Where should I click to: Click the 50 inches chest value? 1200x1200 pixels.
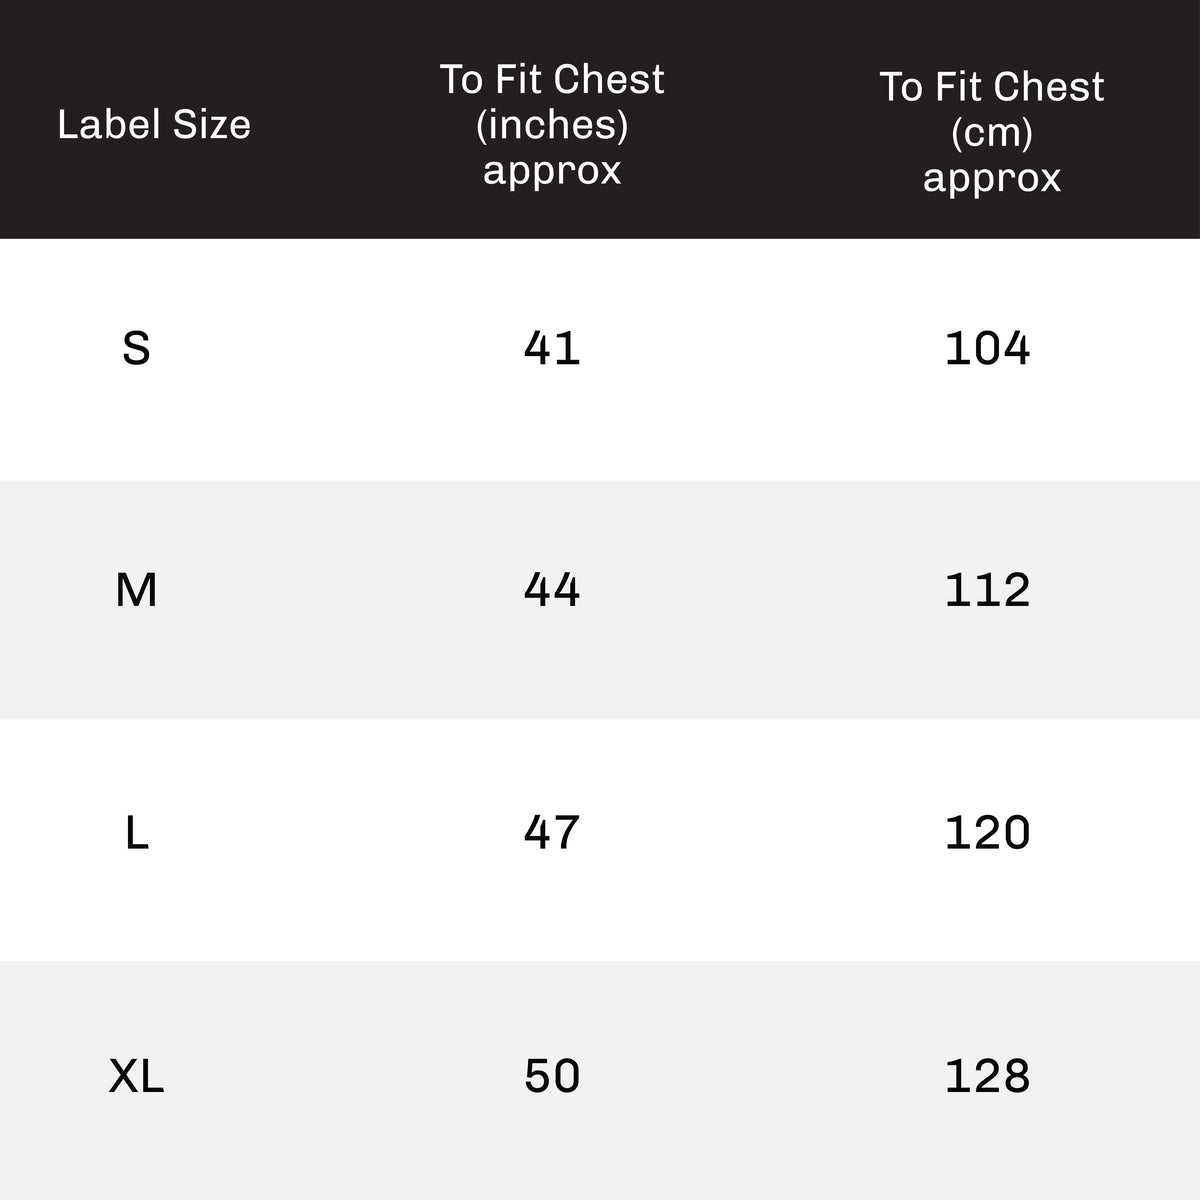(552, 1077)
